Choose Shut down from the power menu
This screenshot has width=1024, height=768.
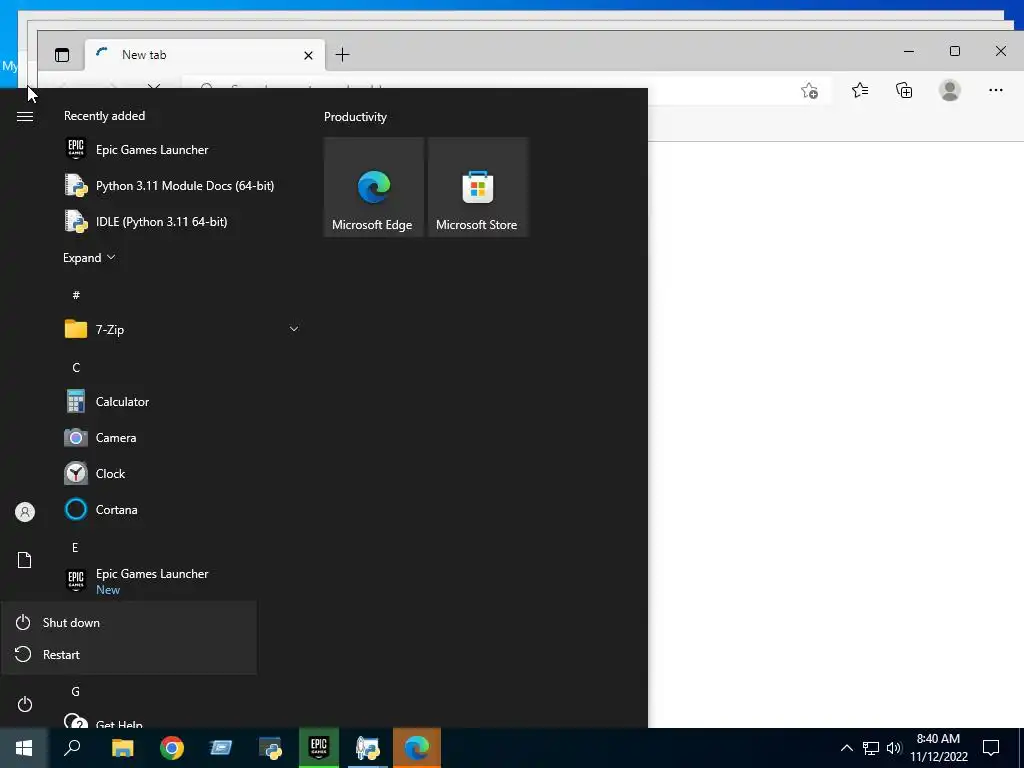[129, 622]
